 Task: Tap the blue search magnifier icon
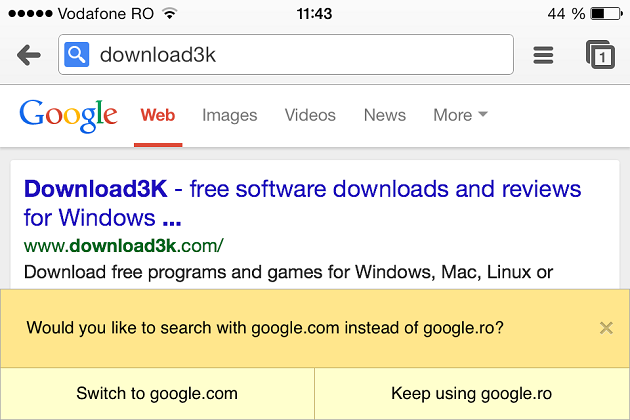coord(77,55)
